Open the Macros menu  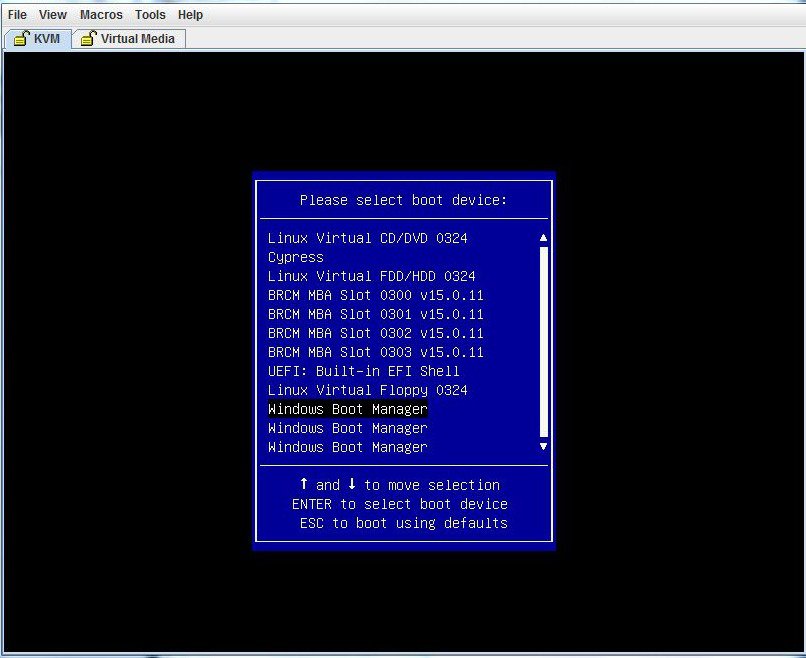pos(101,15)
